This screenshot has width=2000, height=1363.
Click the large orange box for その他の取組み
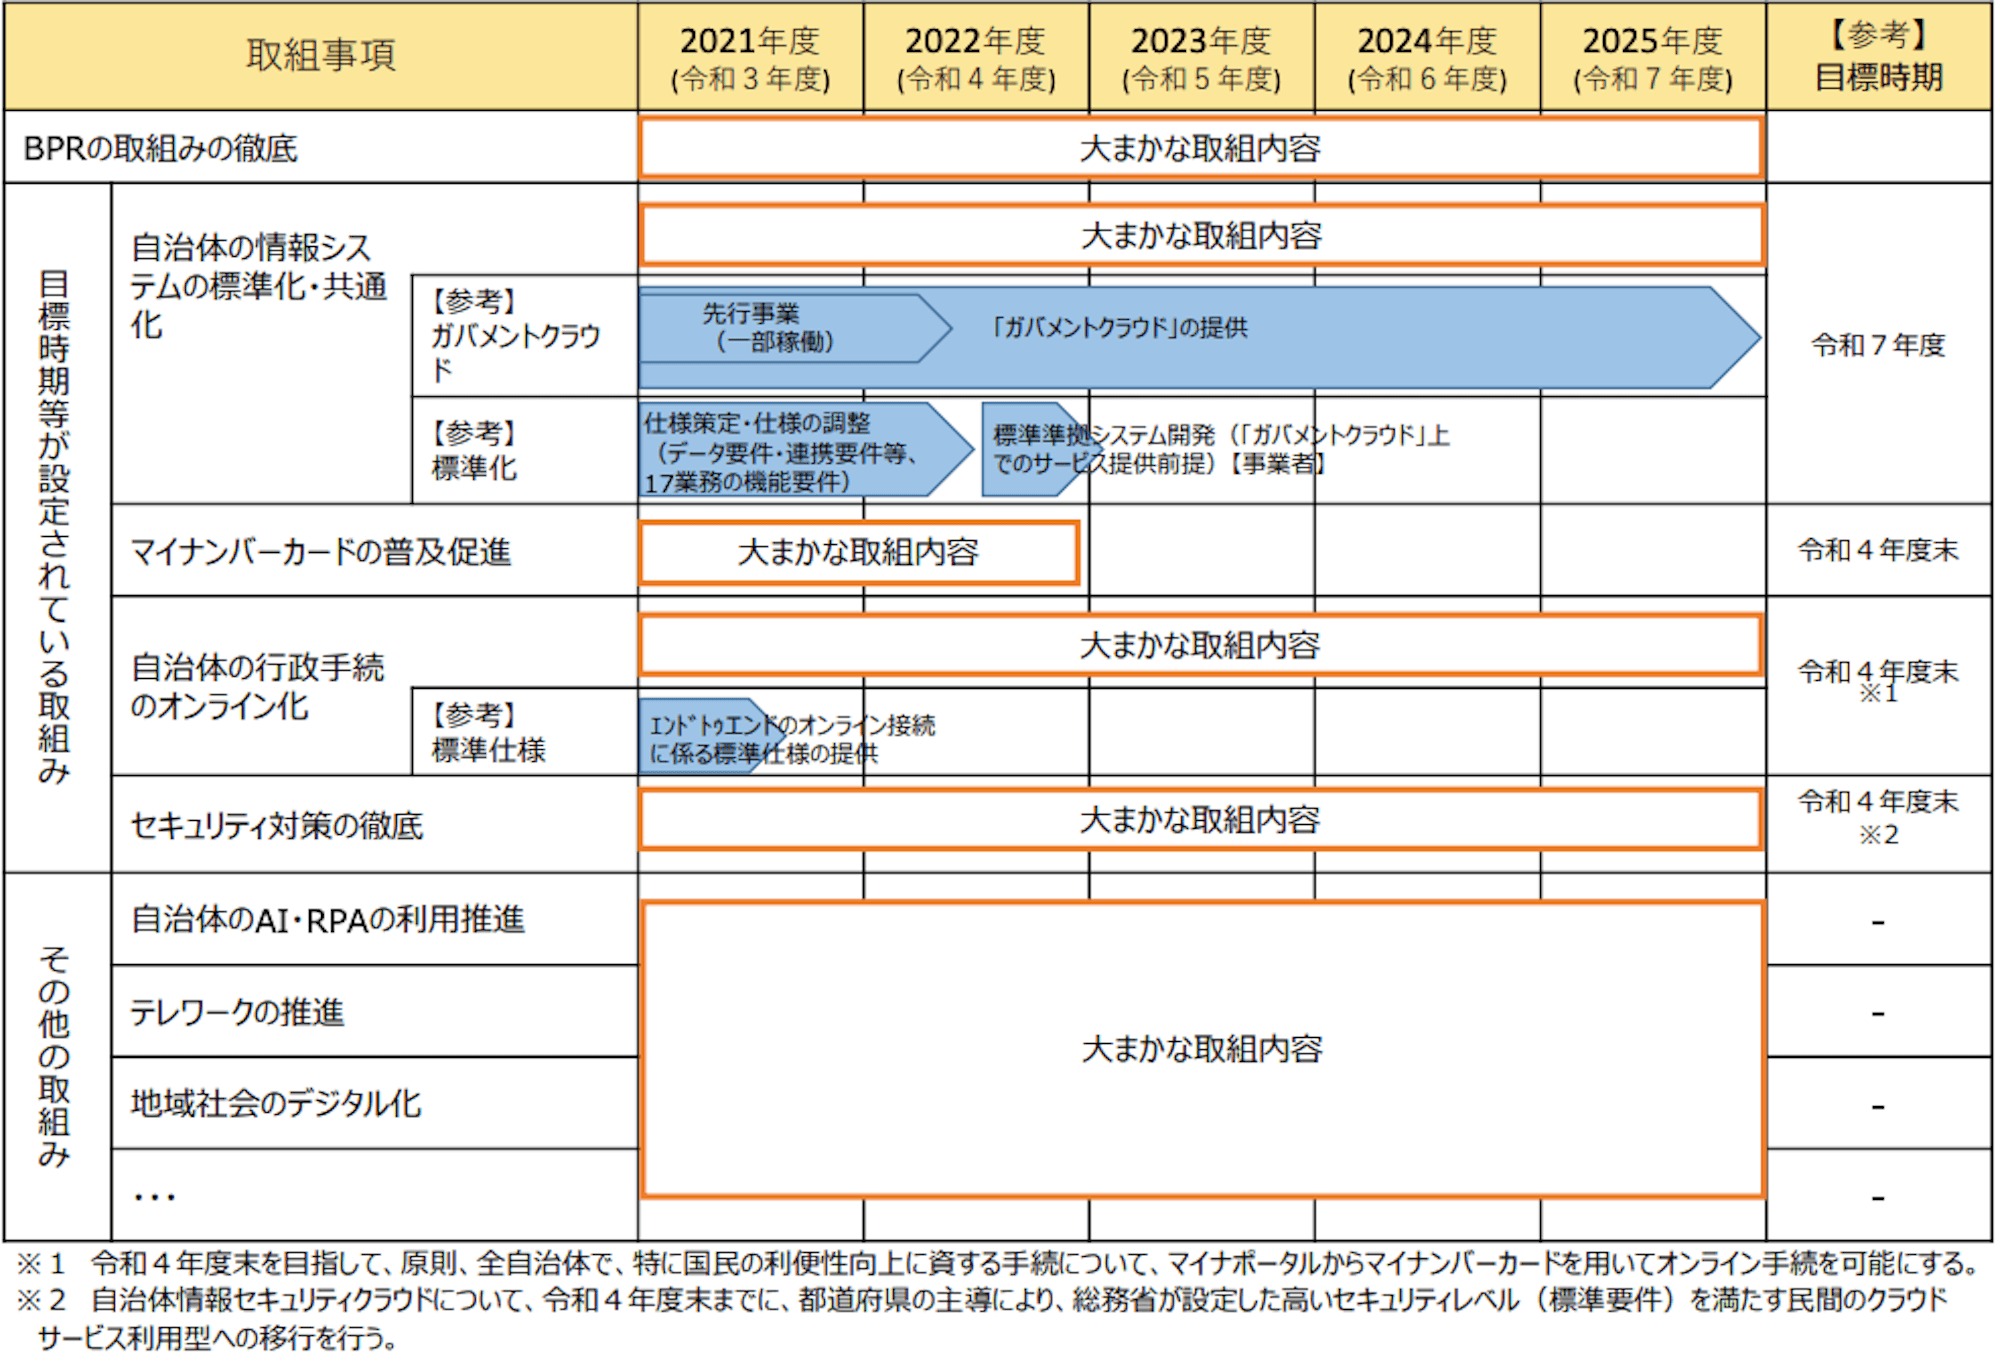click(1200, 1048)
